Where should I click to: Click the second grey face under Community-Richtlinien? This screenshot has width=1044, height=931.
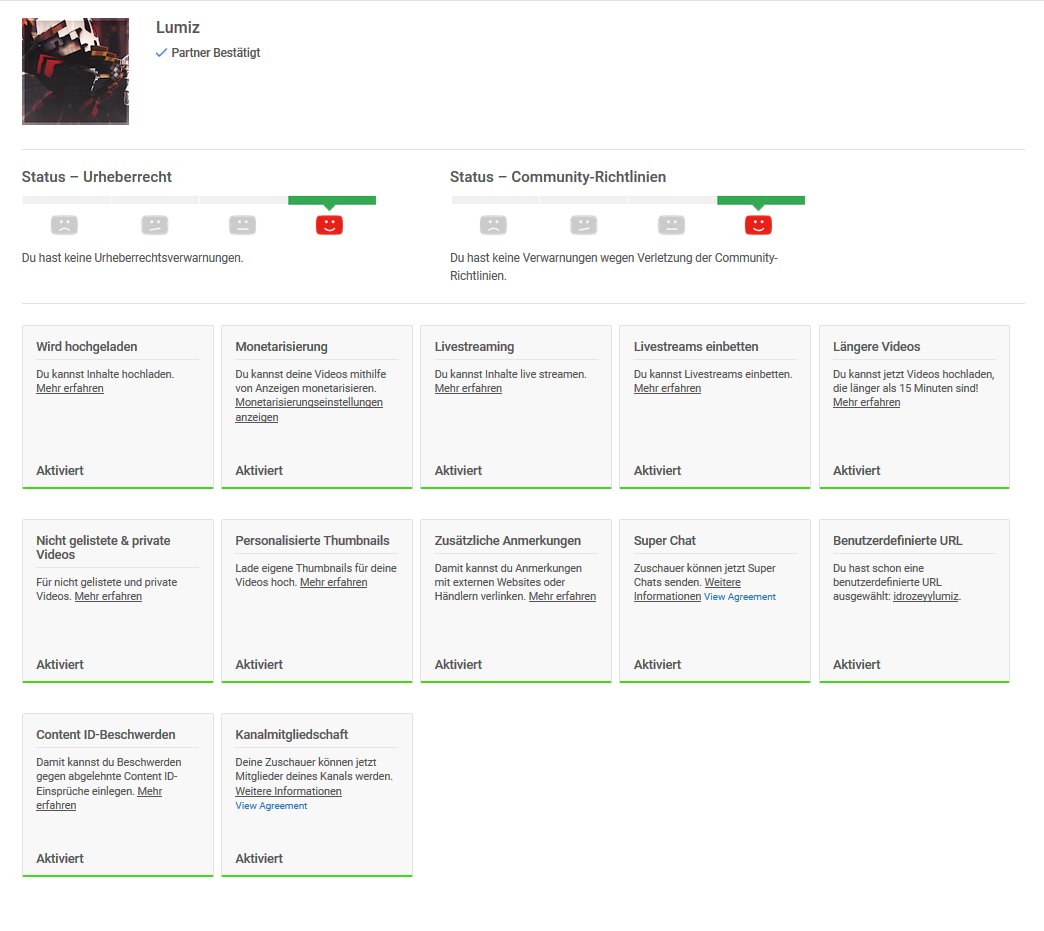583,225
